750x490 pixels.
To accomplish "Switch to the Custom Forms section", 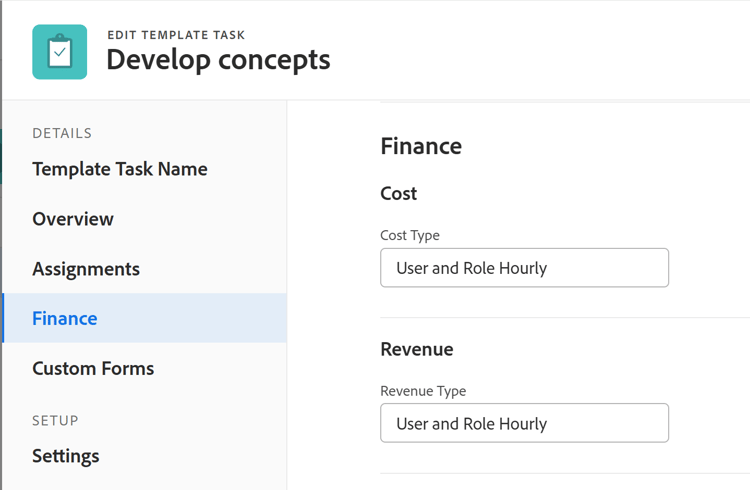I will 93,368.
